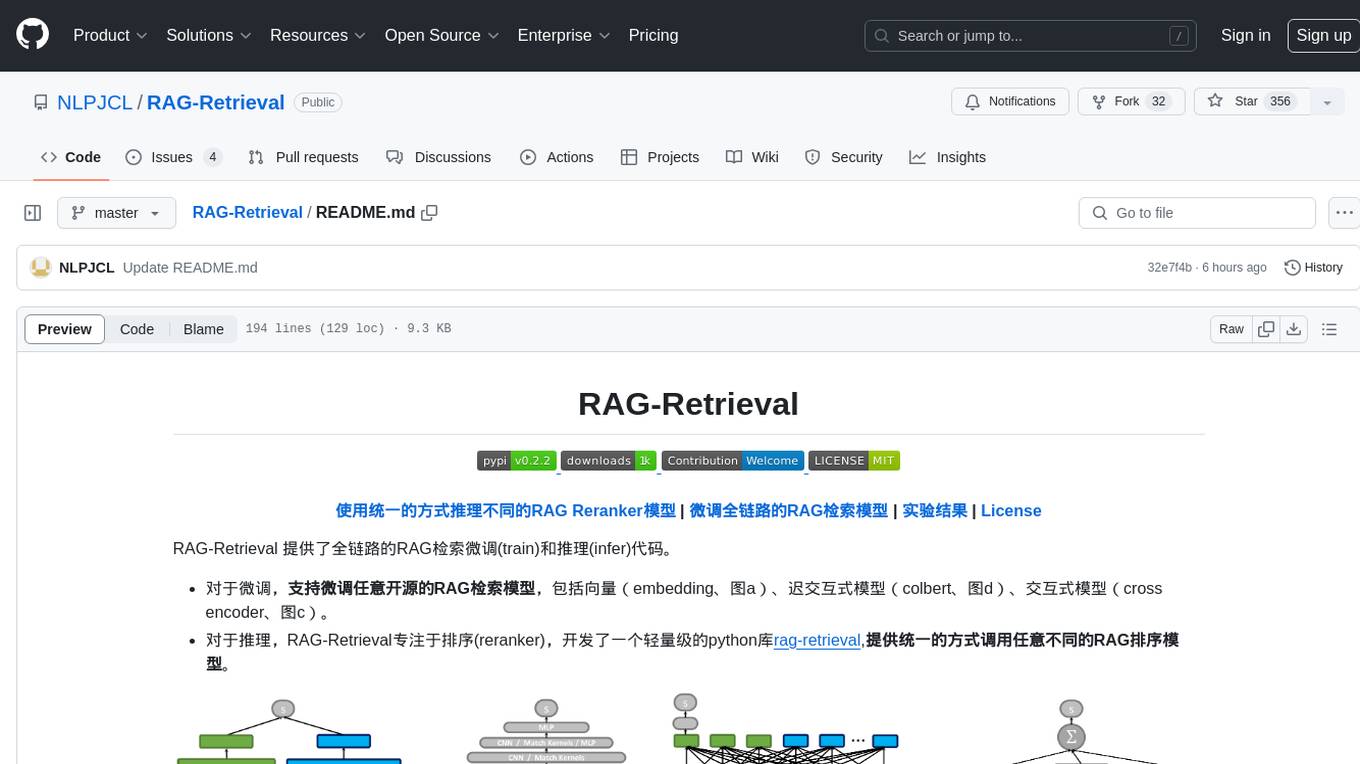Open commit 32e7f4b
This screenshot has height=764, width=1360.
pyautogui.click(x=1170, y=268)
